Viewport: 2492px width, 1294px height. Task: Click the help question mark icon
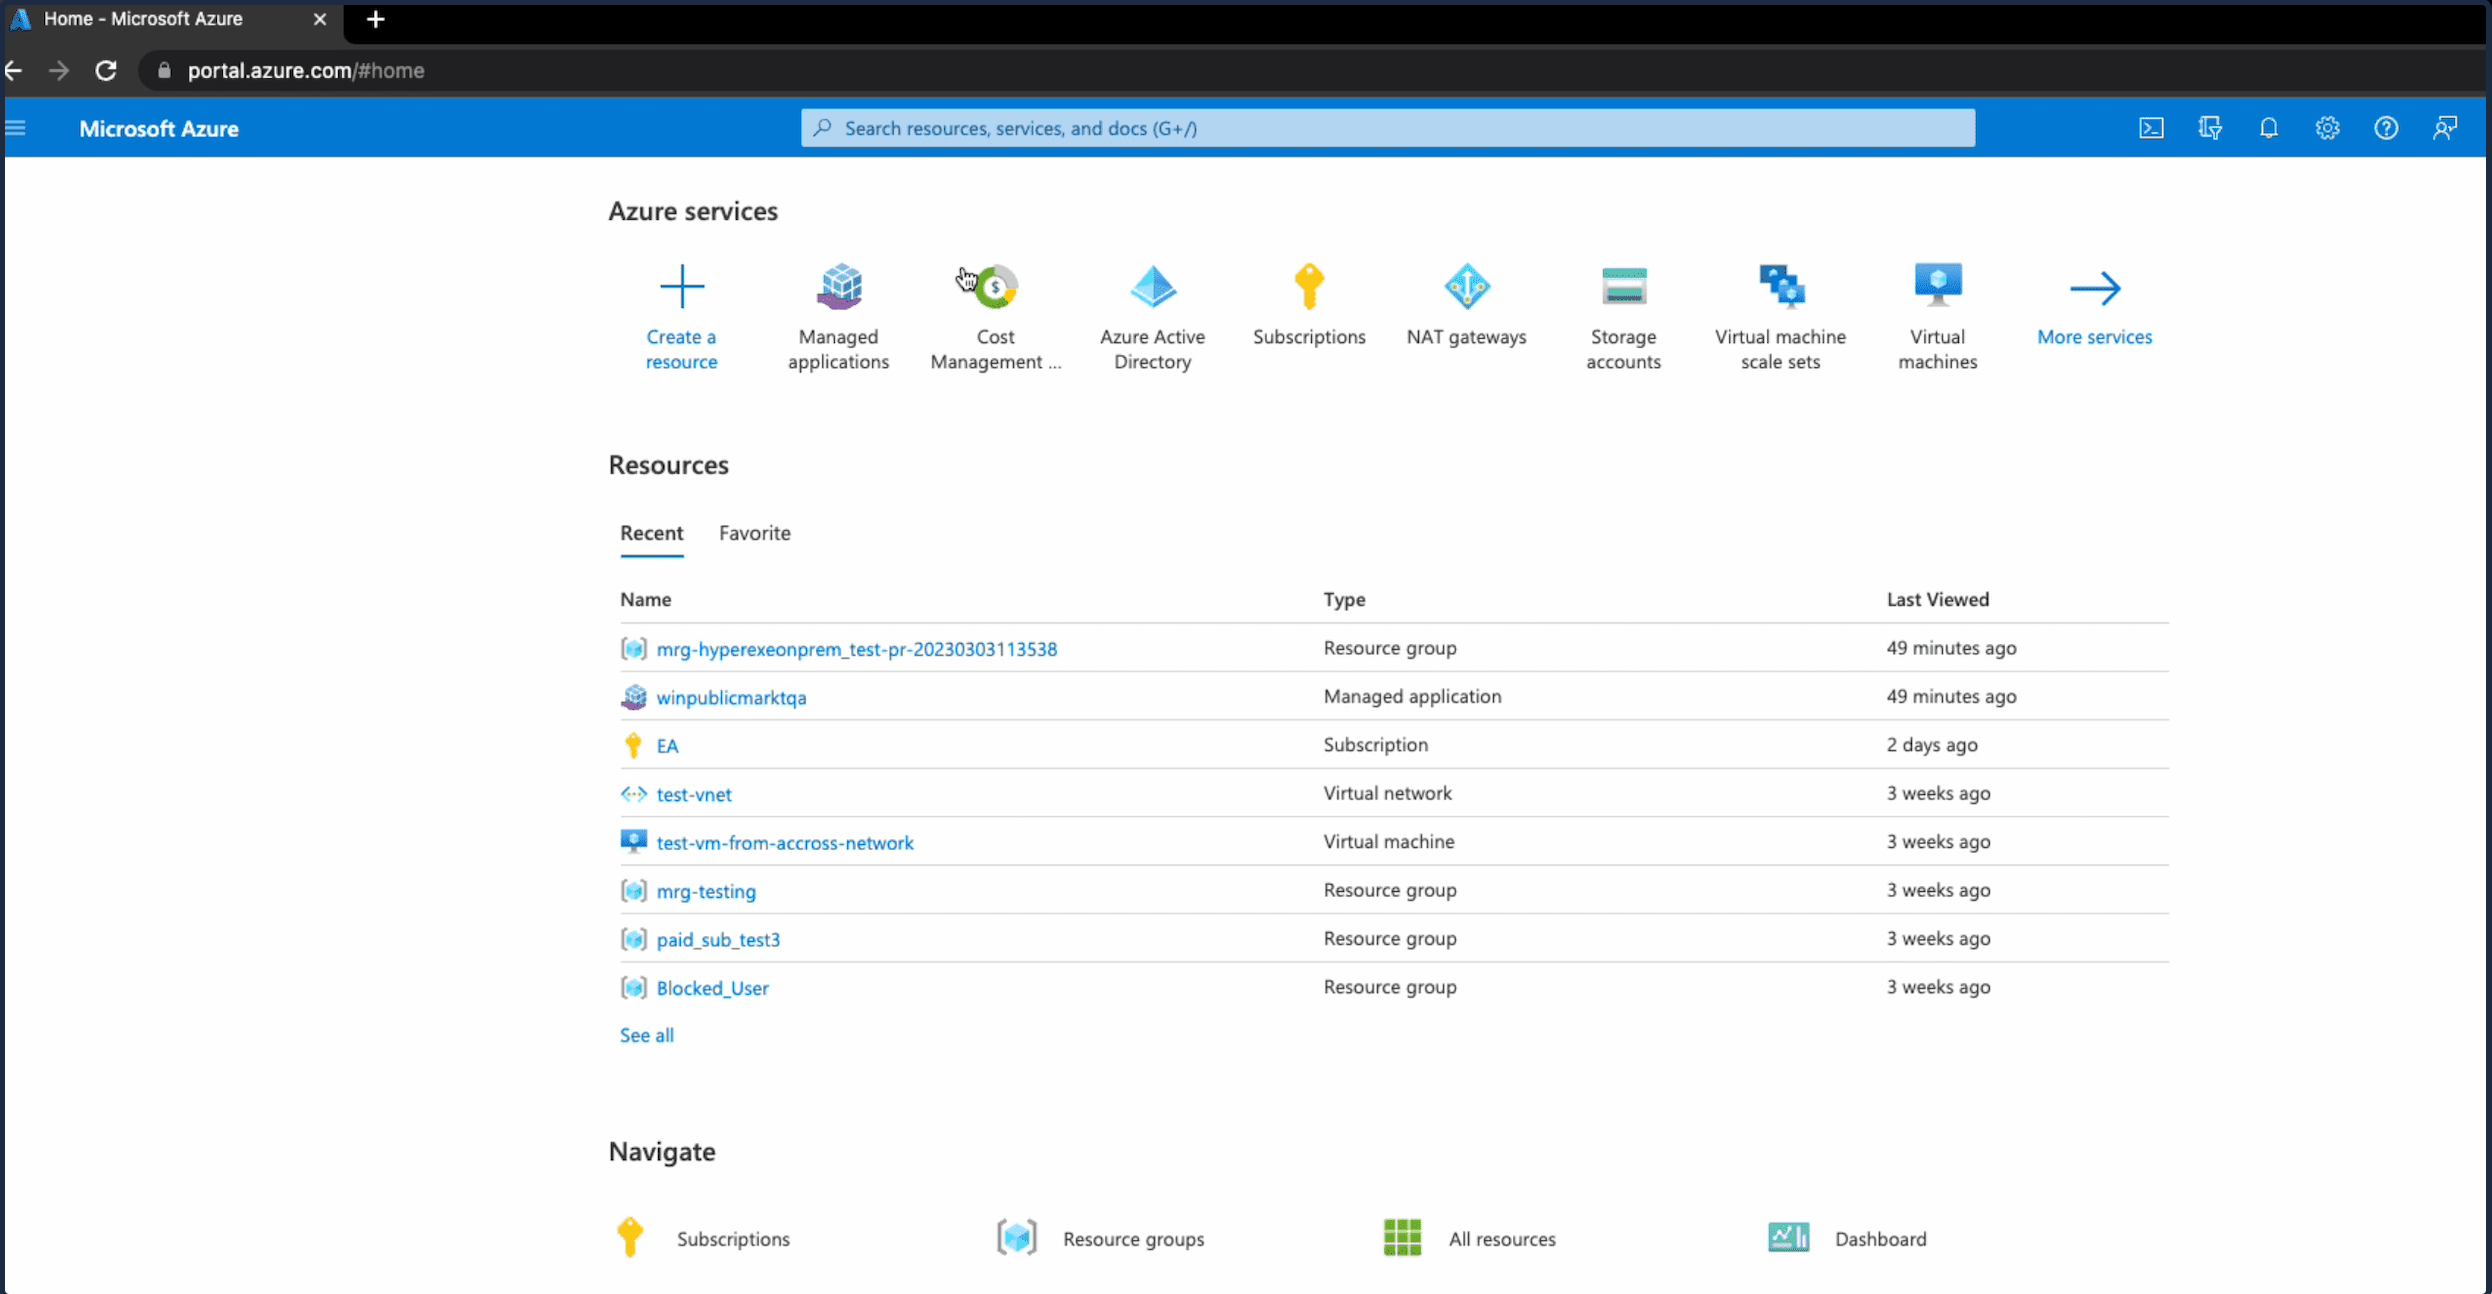pos(2386,128)
